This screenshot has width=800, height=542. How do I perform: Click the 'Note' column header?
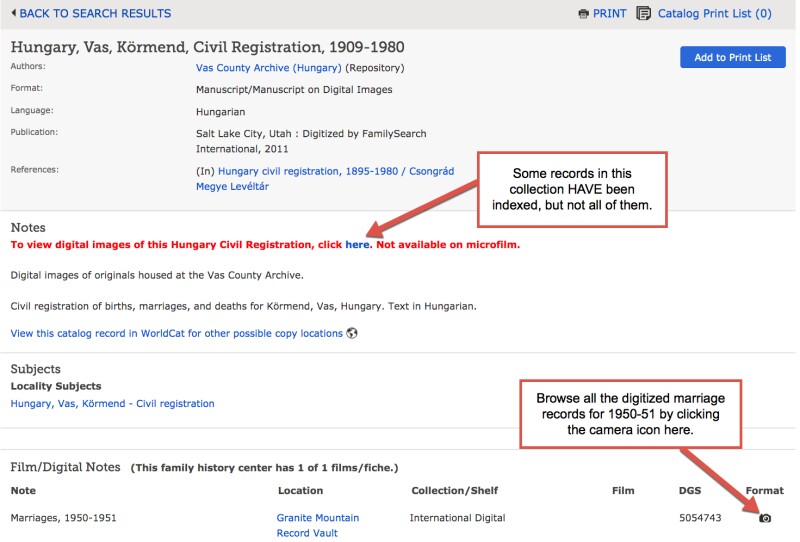(23, 490)
